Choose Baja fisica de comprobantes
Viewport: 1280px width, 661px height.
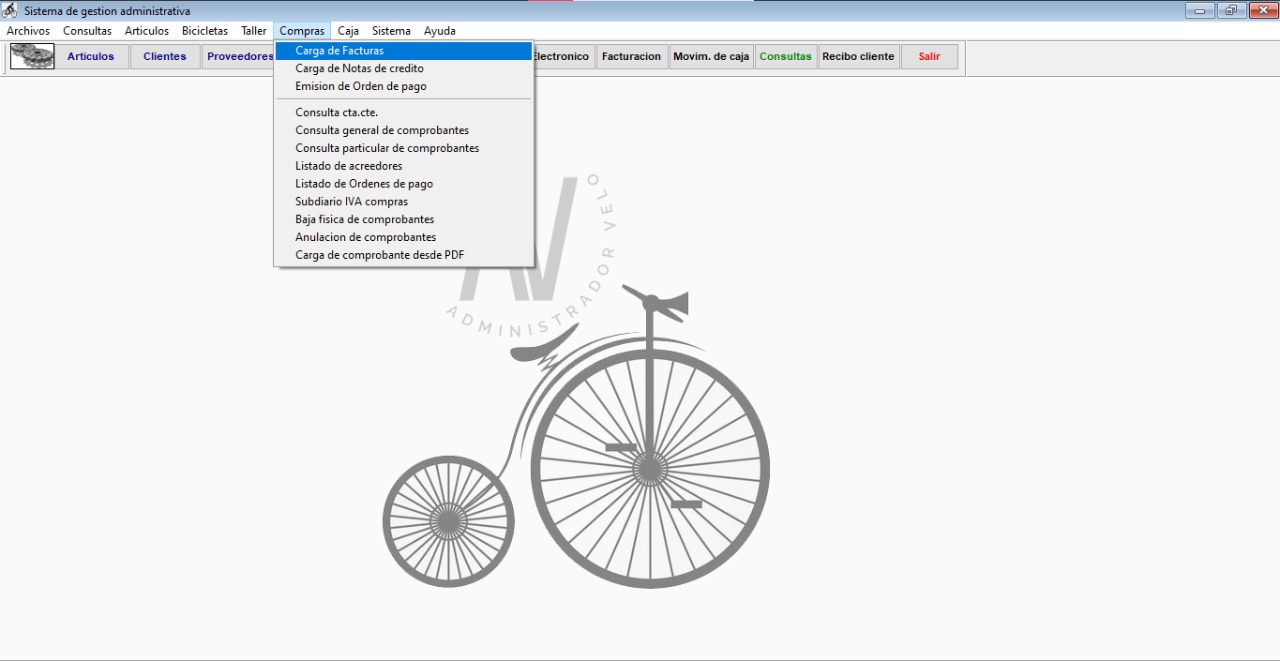[404, 220]
